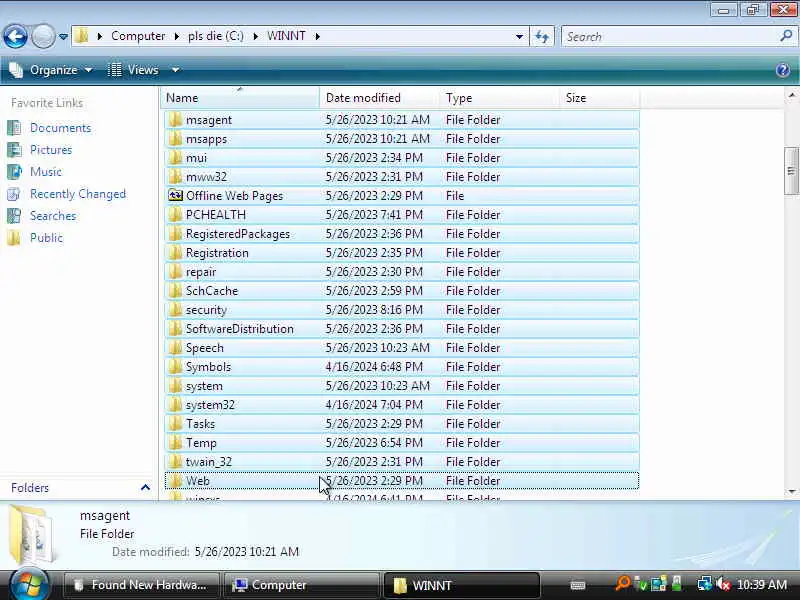Click the blue Help icon

click(x=783, y=70)
